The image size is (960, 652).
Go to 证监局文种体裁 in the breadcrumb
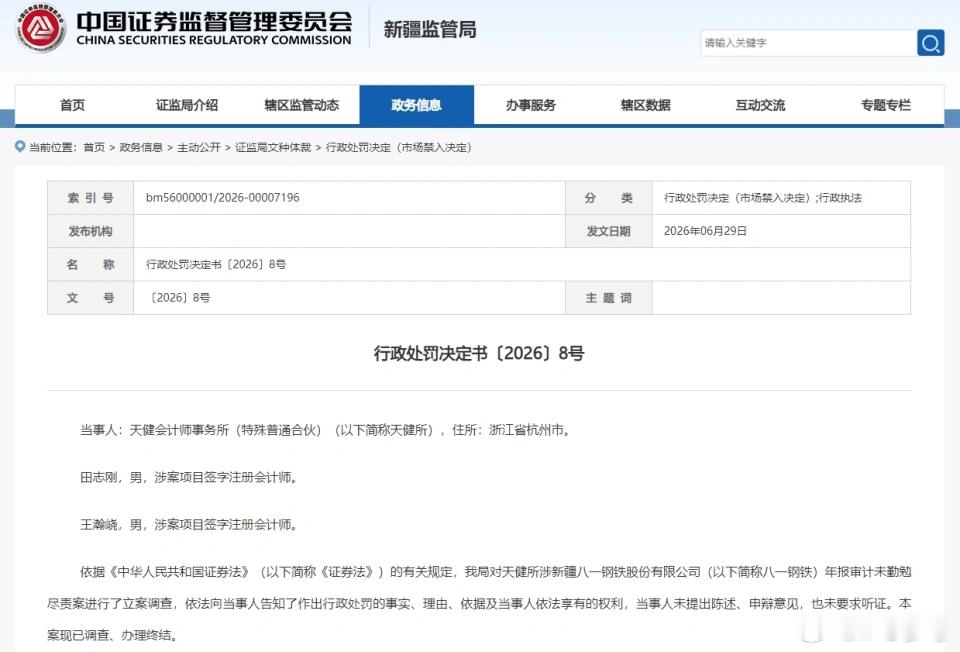(x=273, y=148)
